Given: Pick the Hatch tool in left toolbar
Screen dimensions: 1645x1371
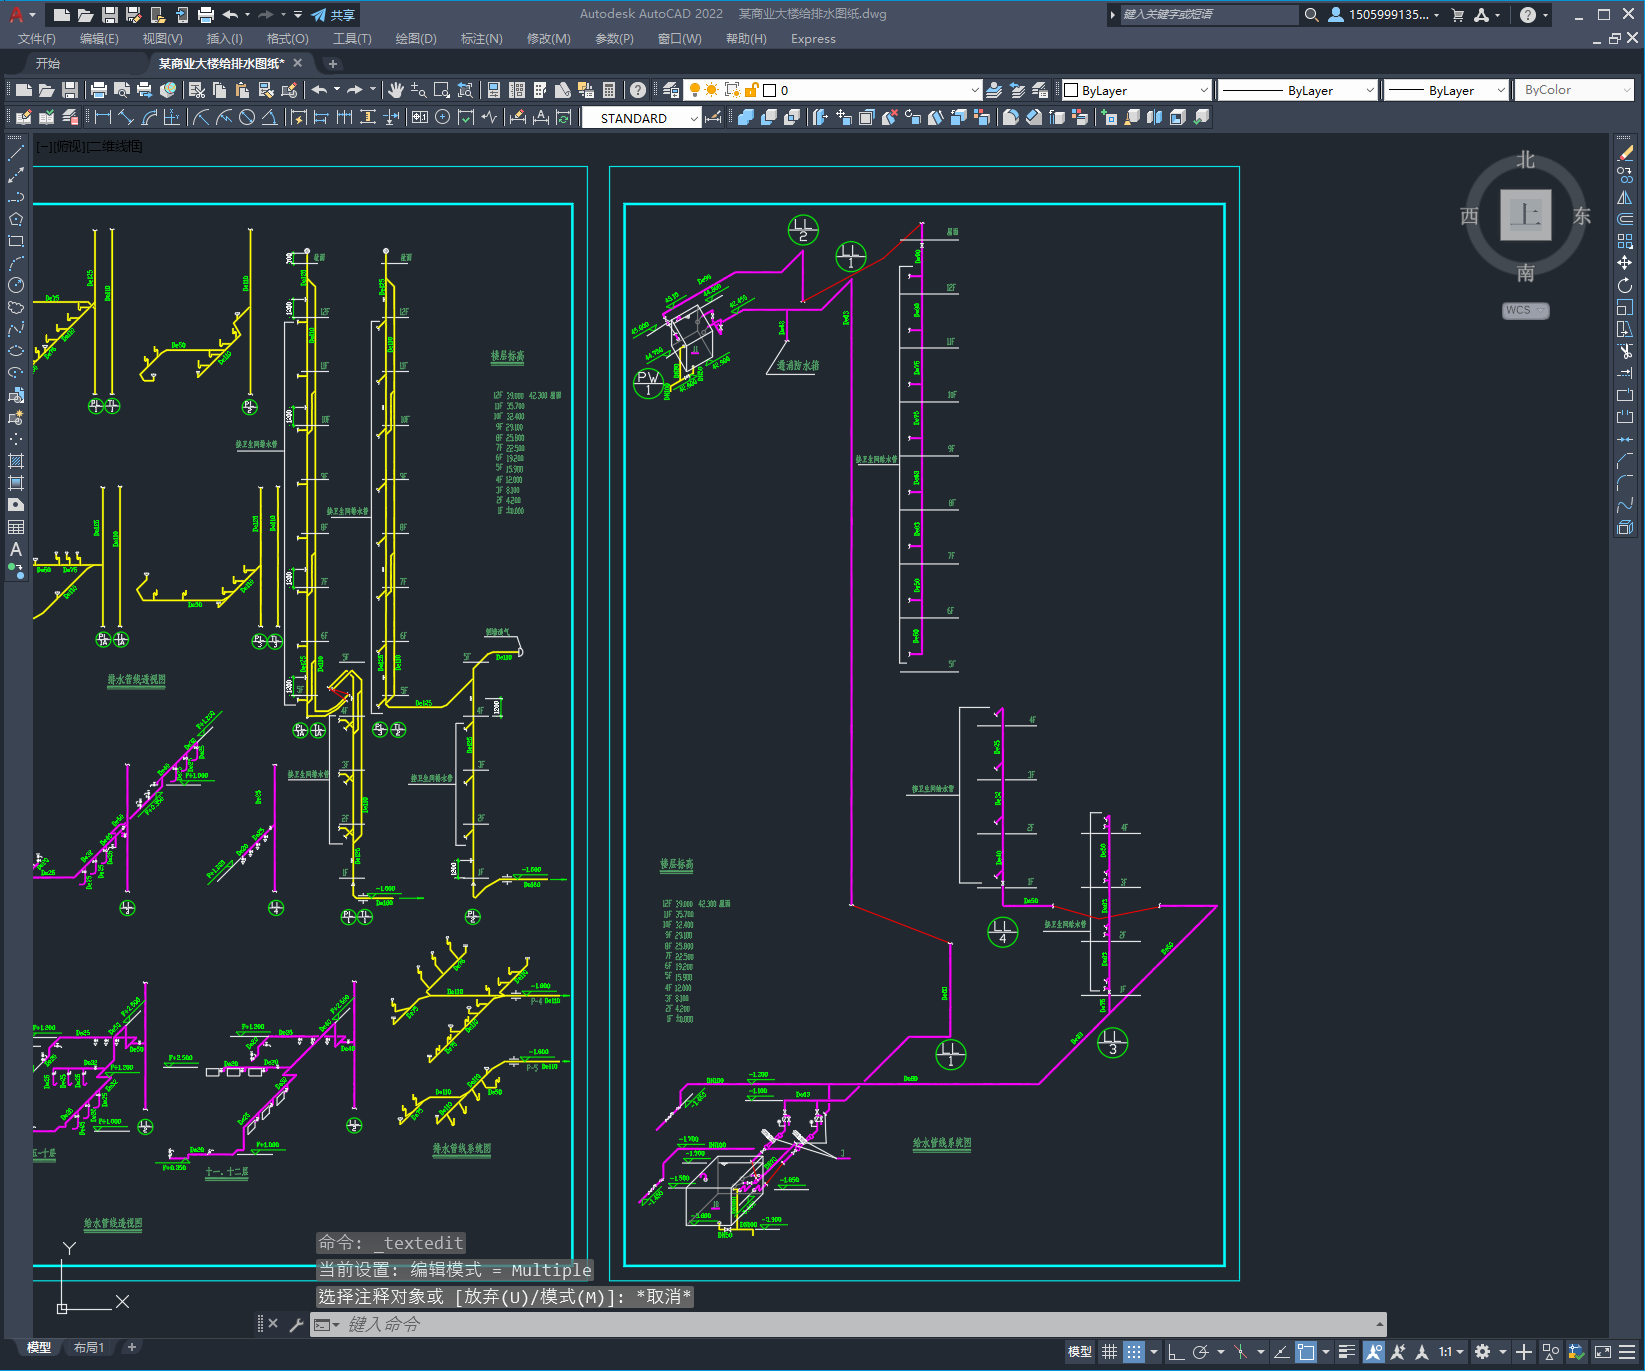Looking at the screenshot, I should [x=15, y=461].
